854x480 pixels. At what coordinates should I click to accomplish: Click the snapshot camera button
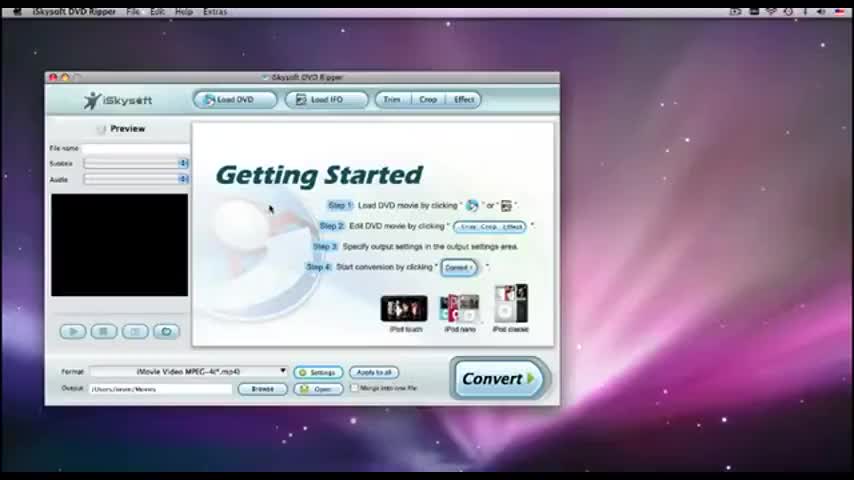[166, 331]
